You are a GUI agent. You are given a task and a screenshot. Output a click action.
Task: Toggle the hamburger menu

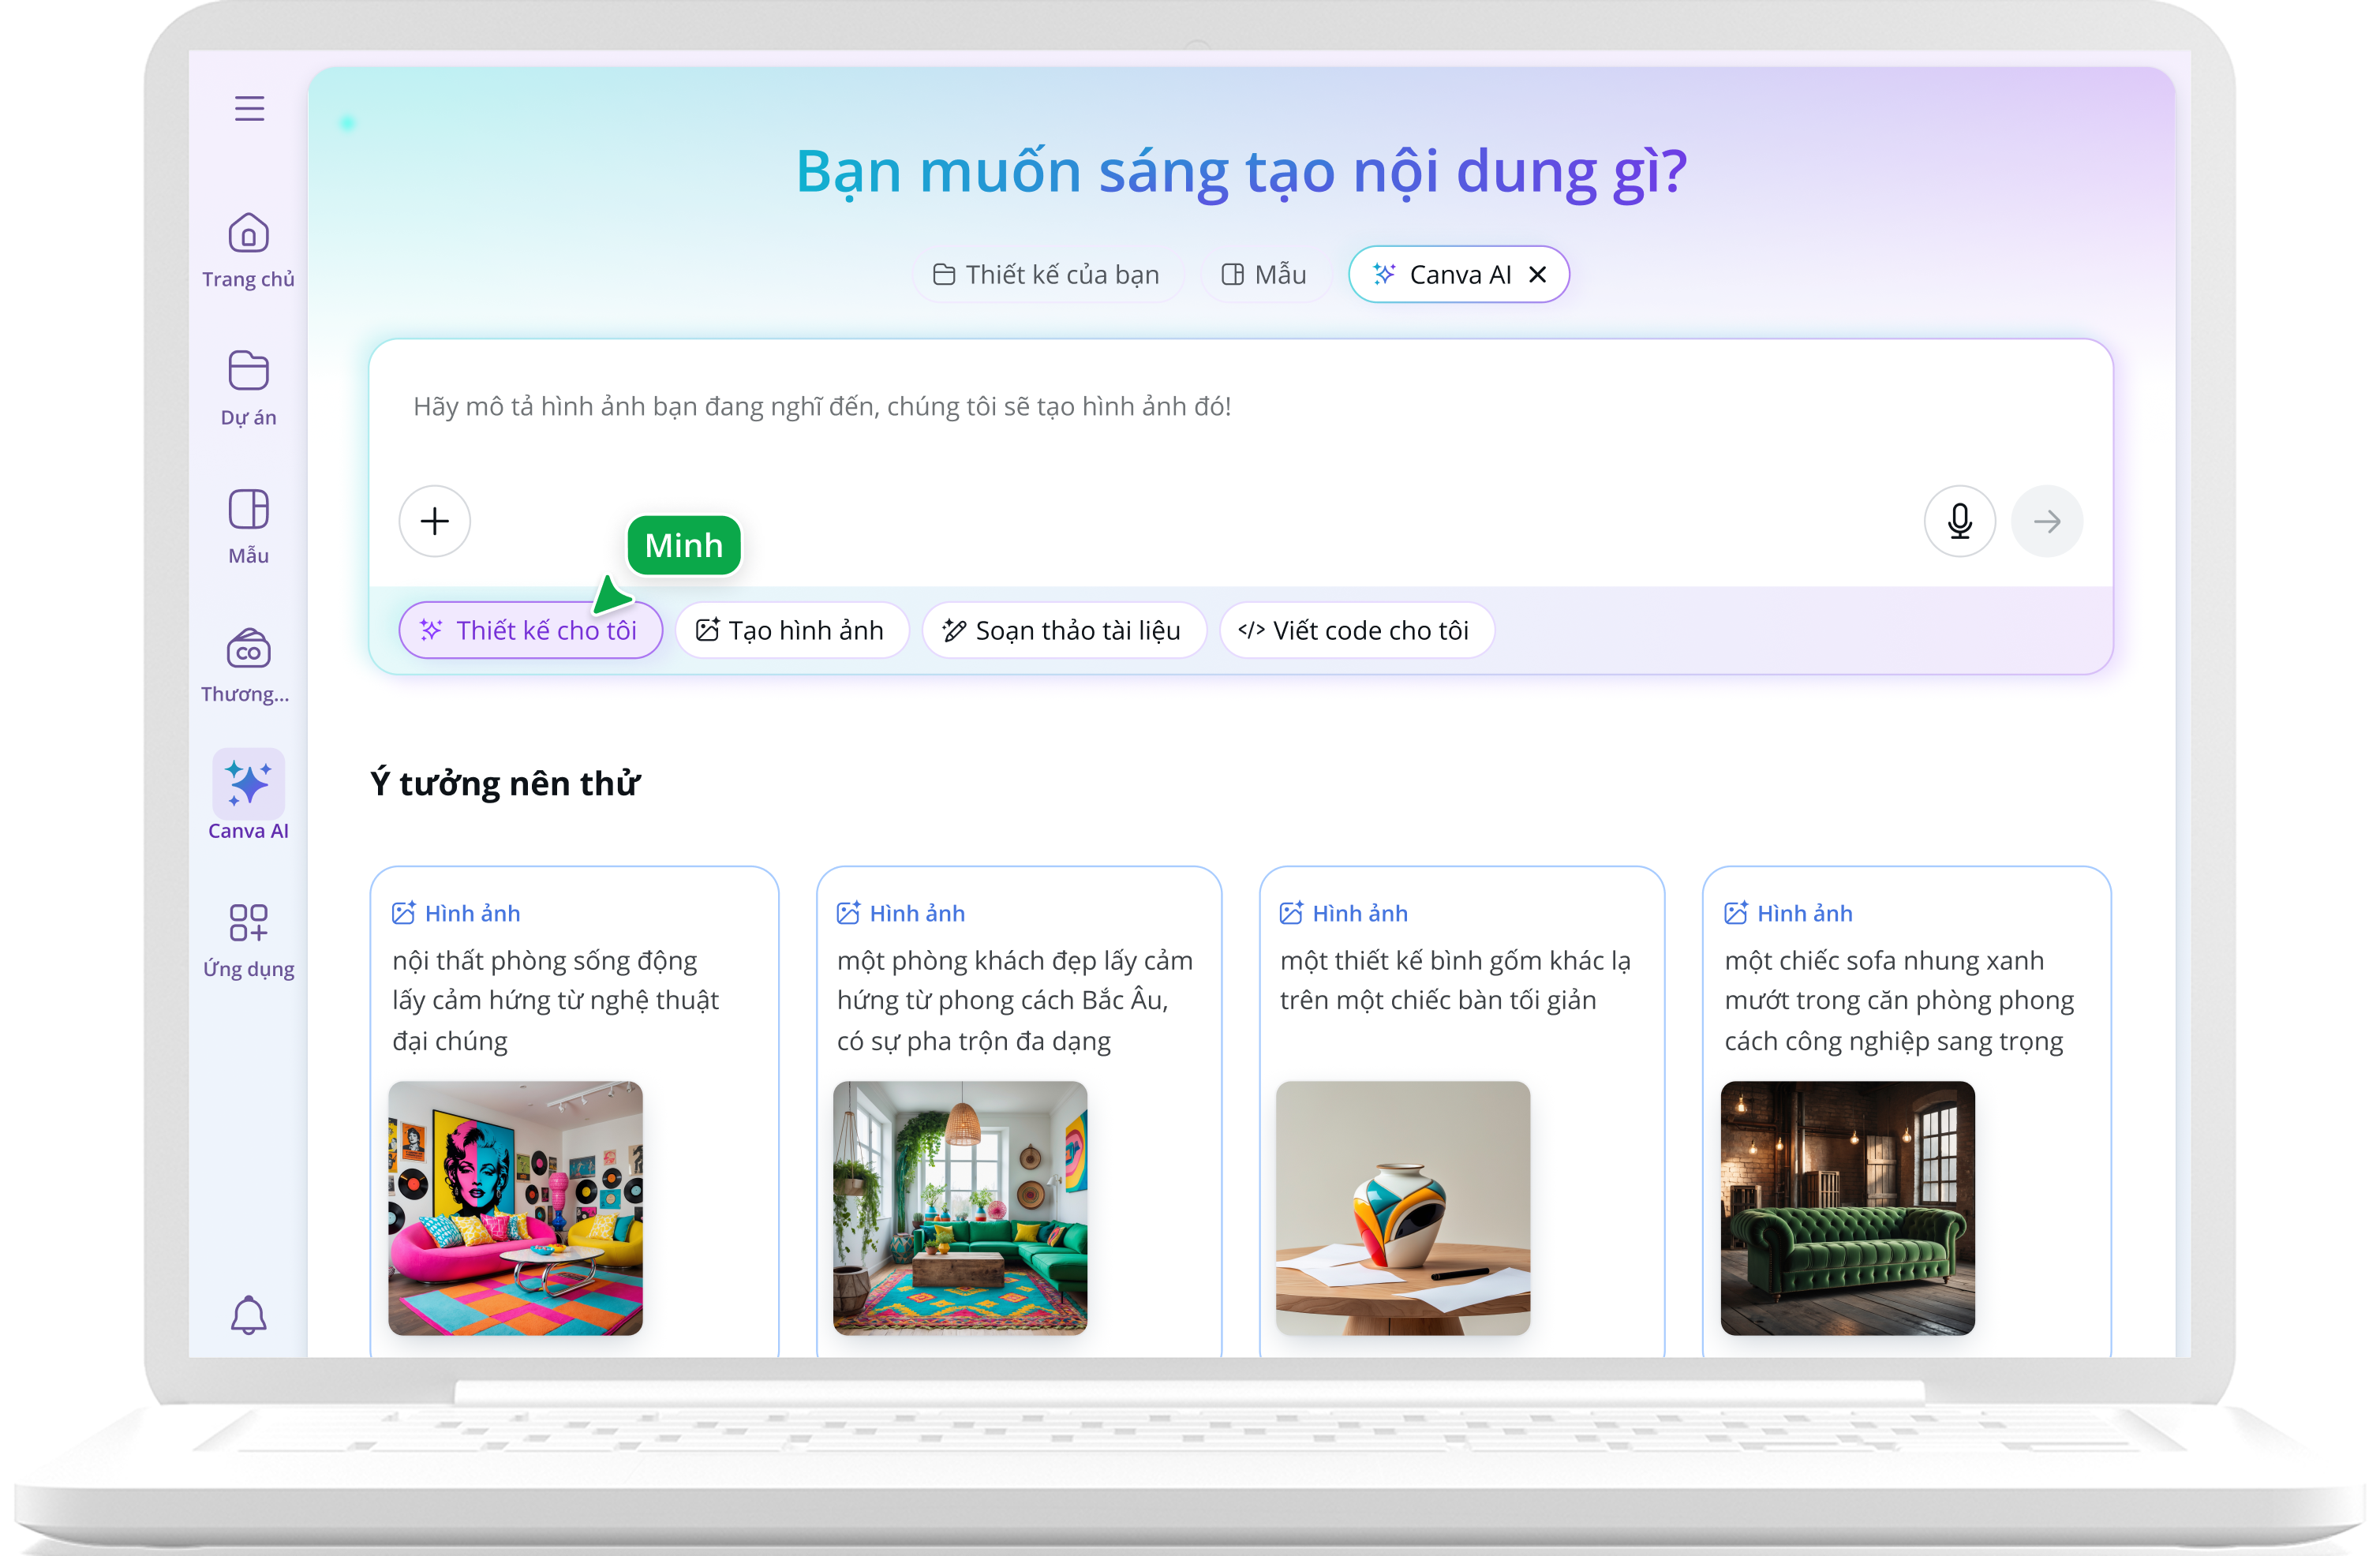pos(249,108)
